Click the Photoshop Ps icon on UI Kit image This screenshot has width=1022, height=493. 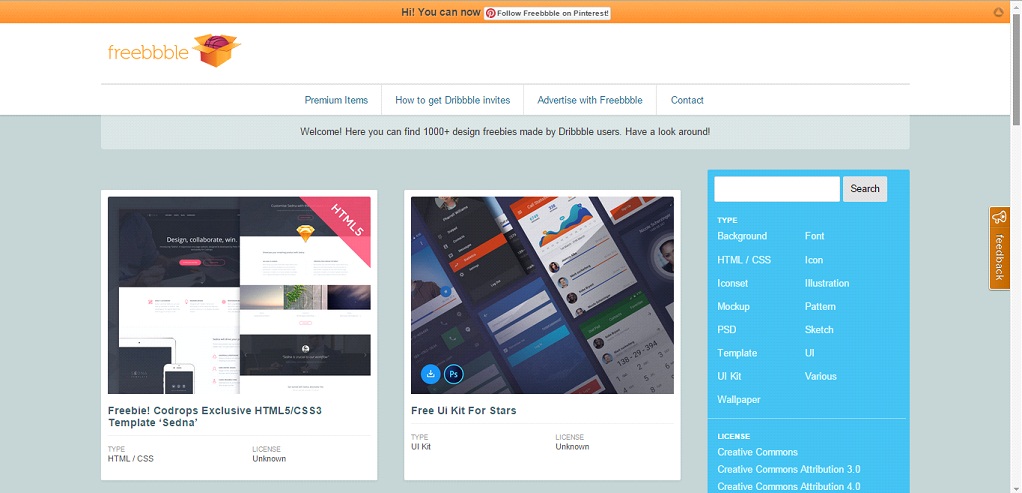454,374
